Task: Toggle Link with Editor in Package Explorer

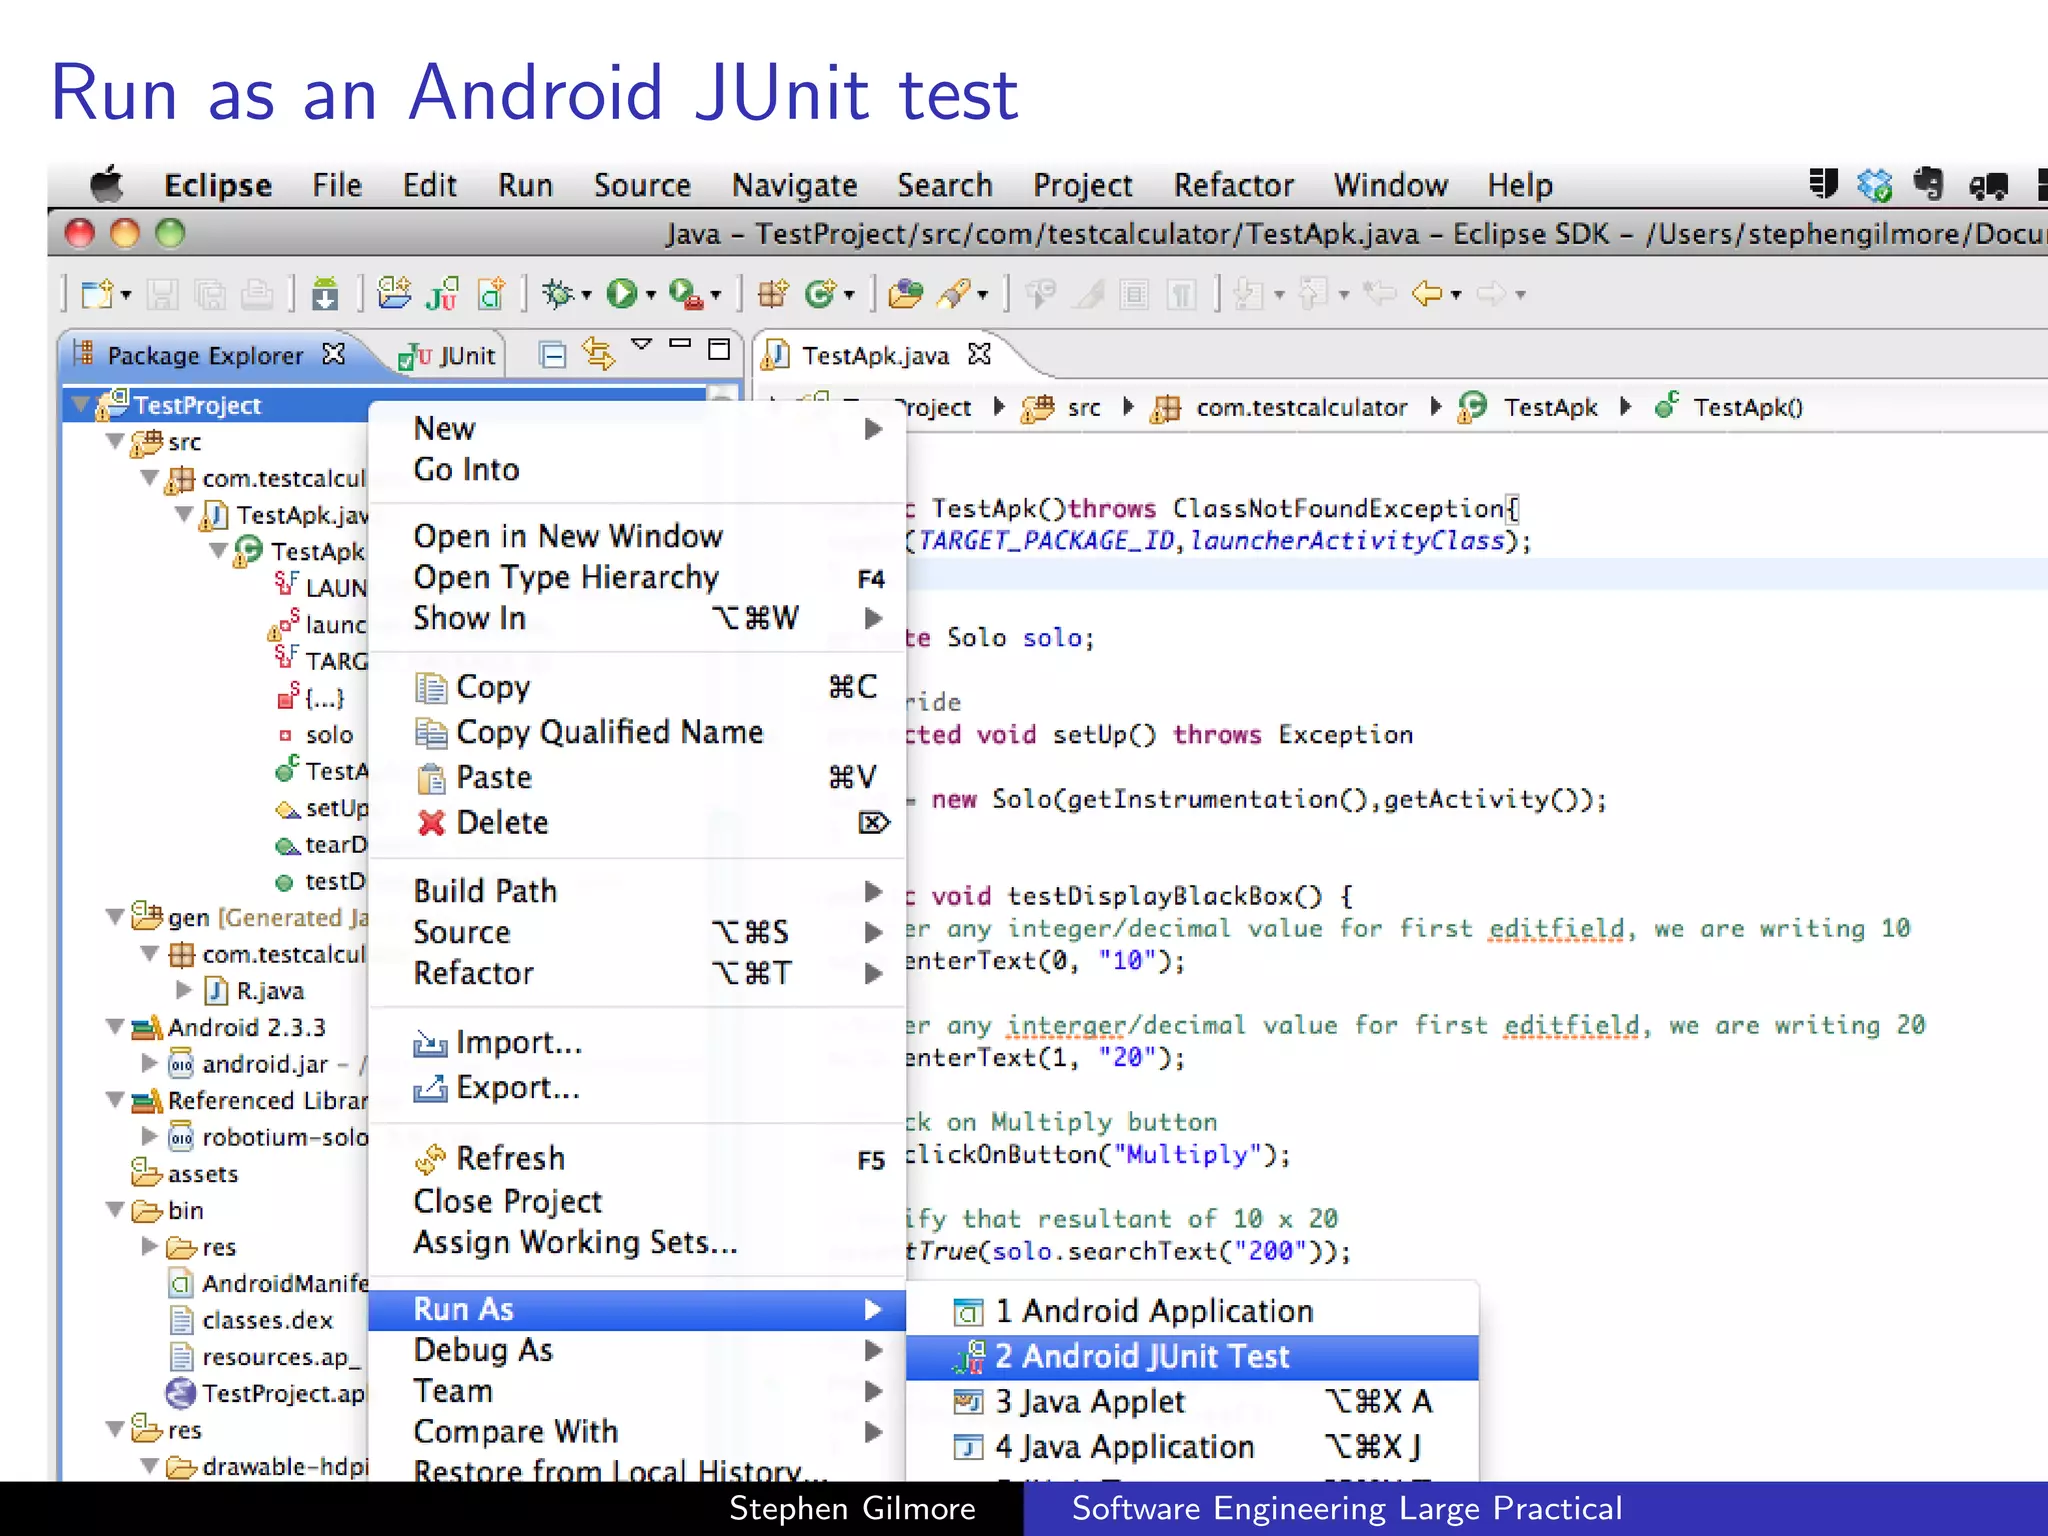Action: 599,353
